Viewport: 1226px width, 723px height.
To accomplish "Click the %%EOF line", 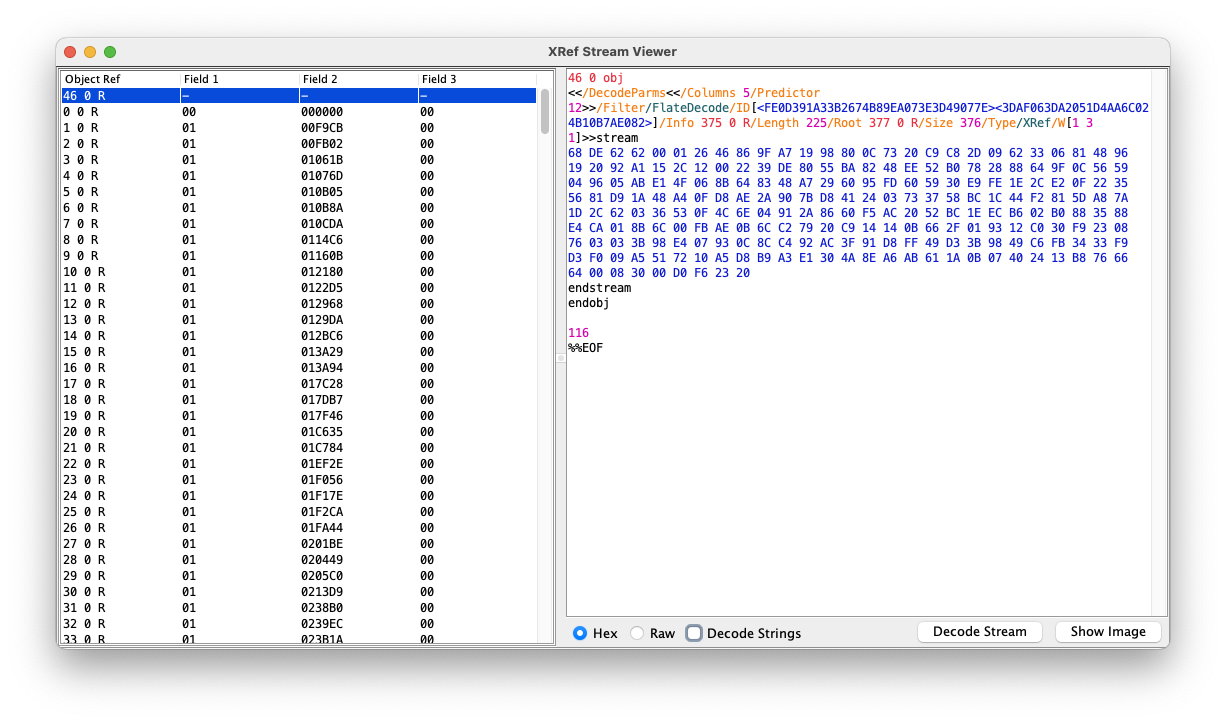I will tap(585, 348).
